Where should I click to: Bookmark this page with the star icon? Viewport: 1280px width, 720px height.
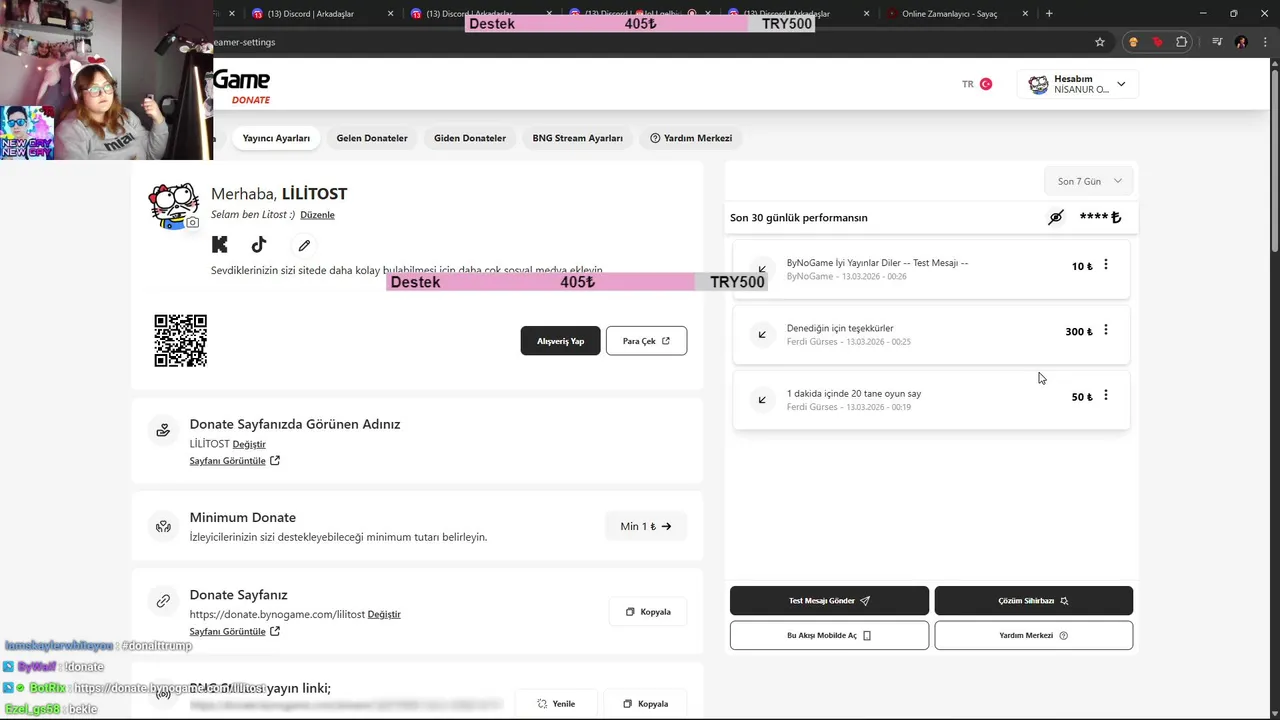(x=1100, y=42)
